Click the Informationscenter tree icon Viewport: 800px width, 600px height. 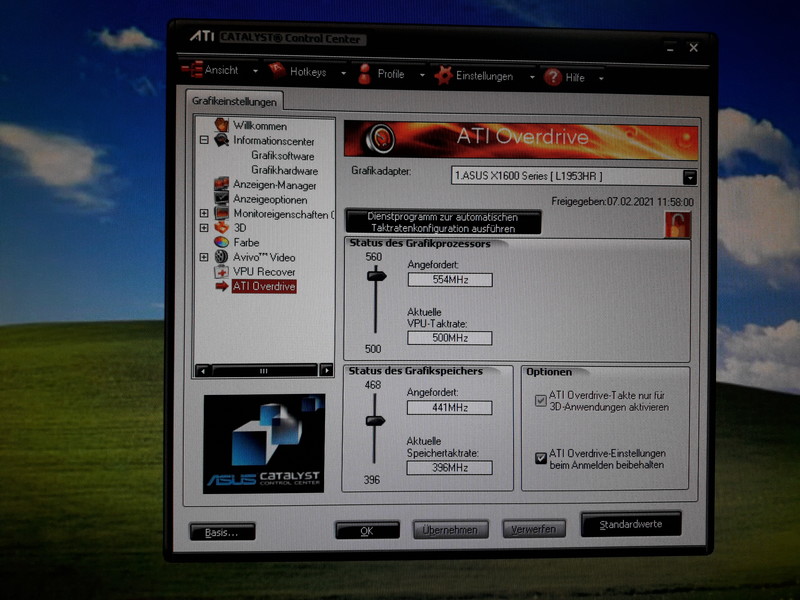coord(221,140)
